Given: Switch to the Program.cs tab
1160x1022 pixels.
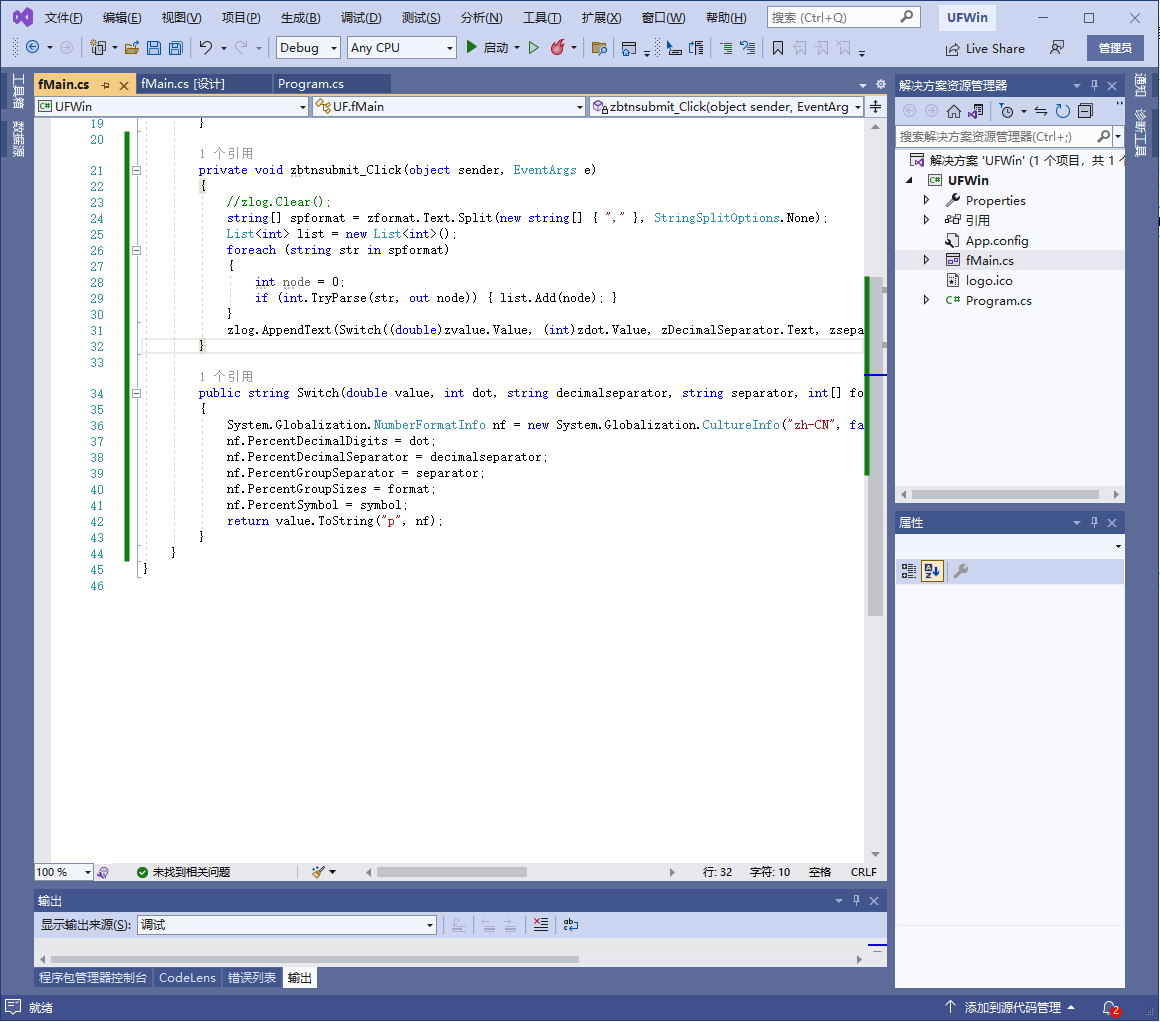Looking at the screenshot, I should pyautogui.click(x=311, y=84).
